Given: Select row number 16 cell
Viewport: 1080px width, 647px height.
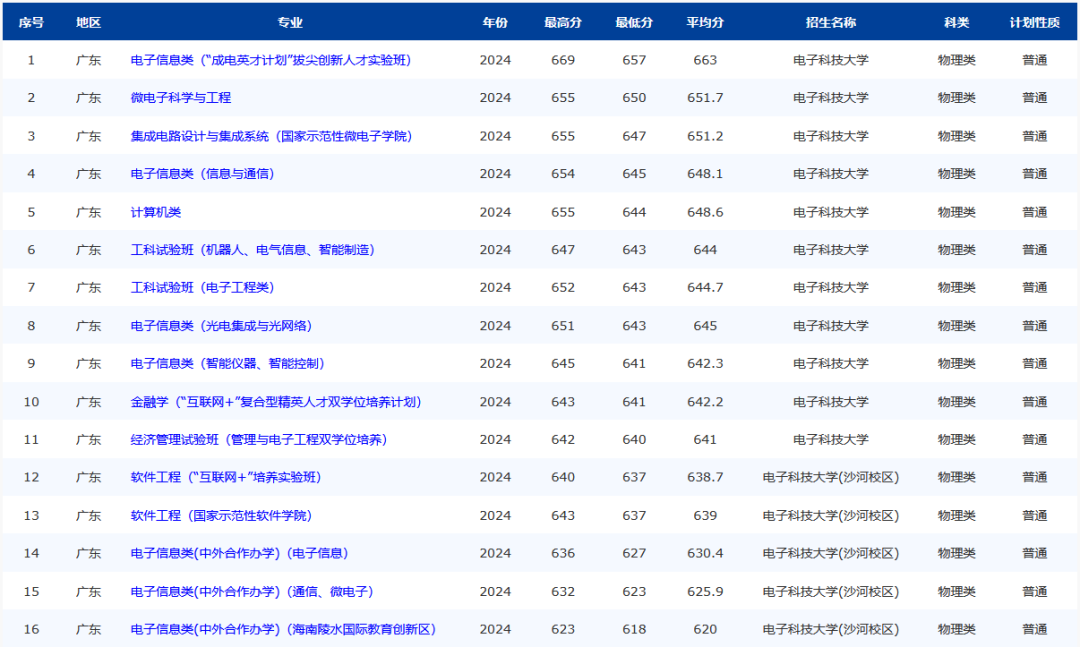Looking at the screenshot, I should click(31, 629).
